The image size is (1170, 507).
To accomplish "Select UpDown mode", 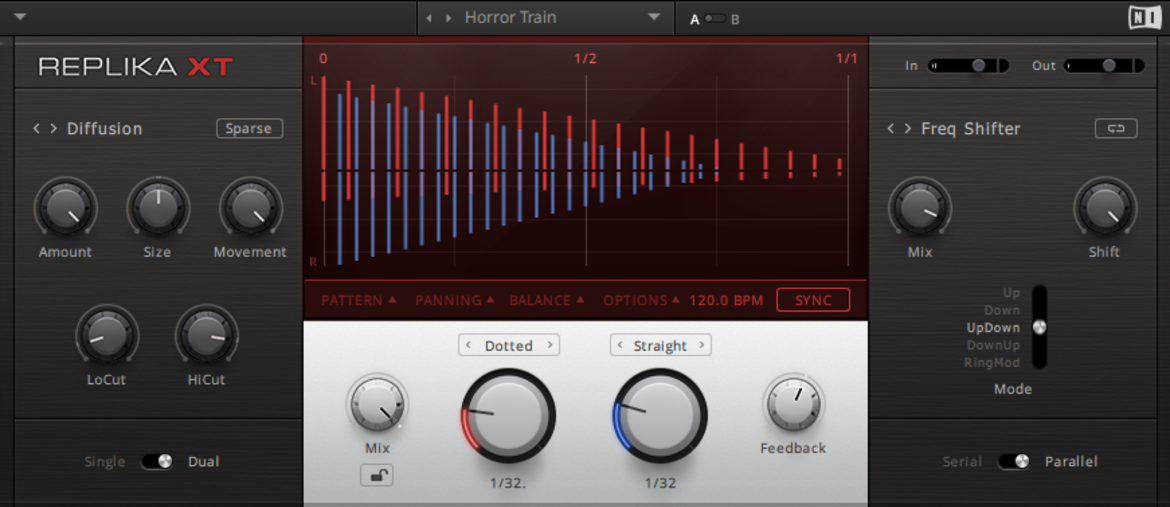I will pos(993,327).
